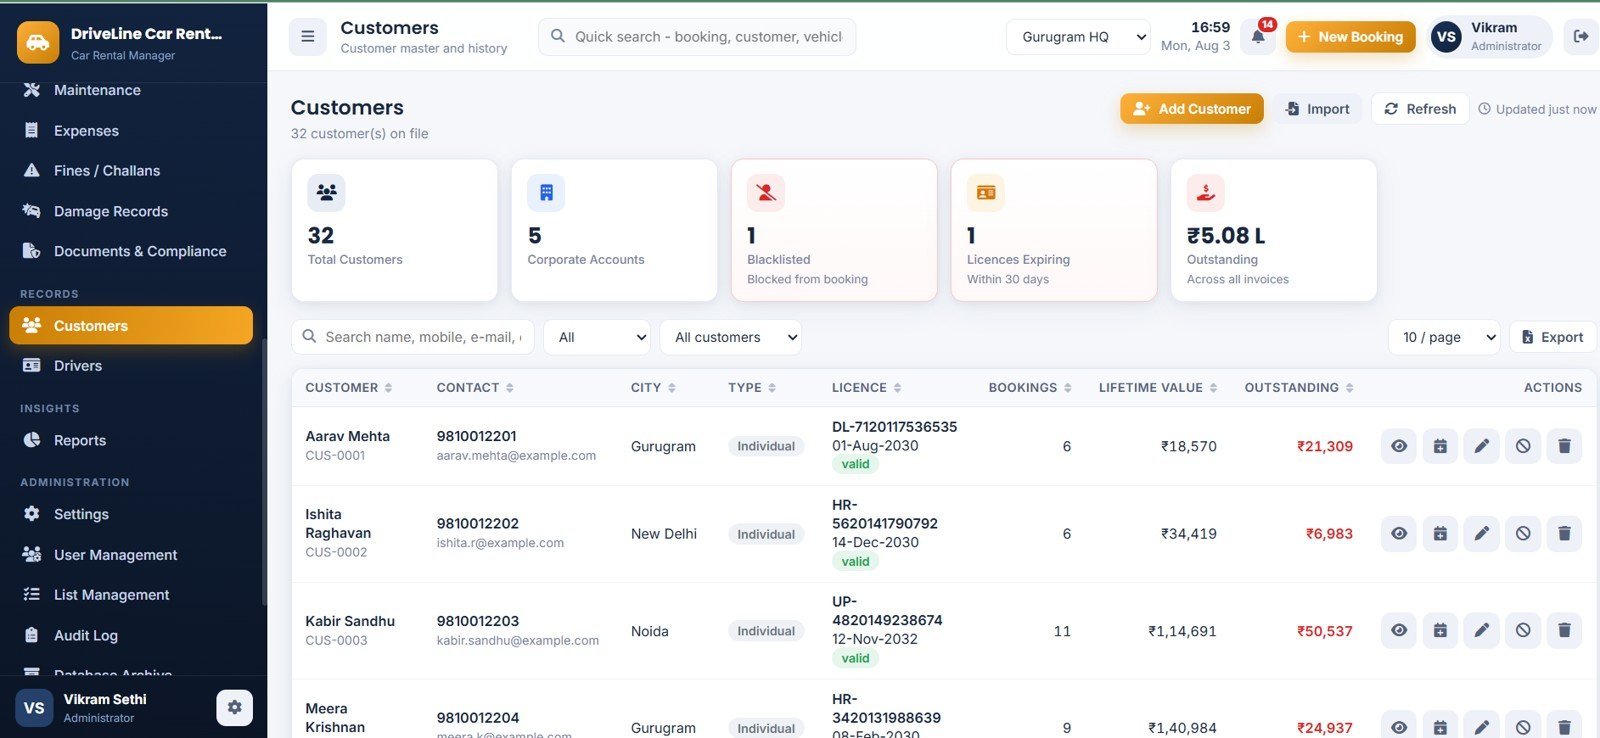The height and width of the screenshot is (738, 1600).
Task: Create booking calendar icon for Ishita Raghavan
Action: coord(1440,534)
